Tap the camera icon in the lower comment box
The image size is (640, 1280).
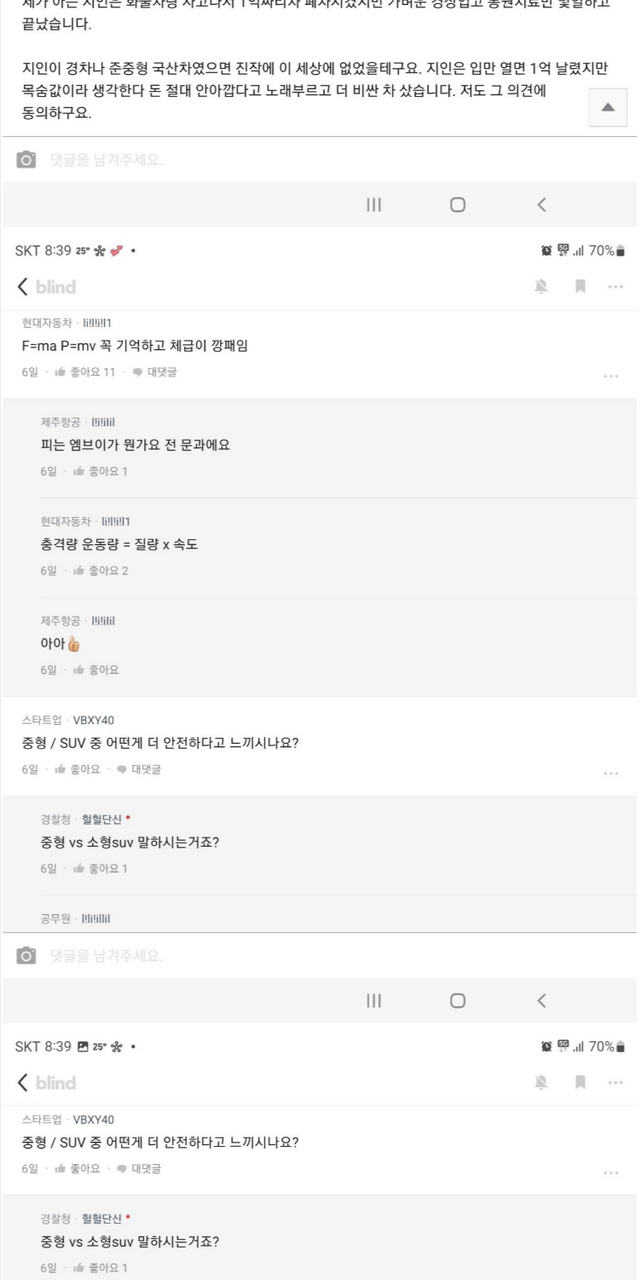click(26, 956)
